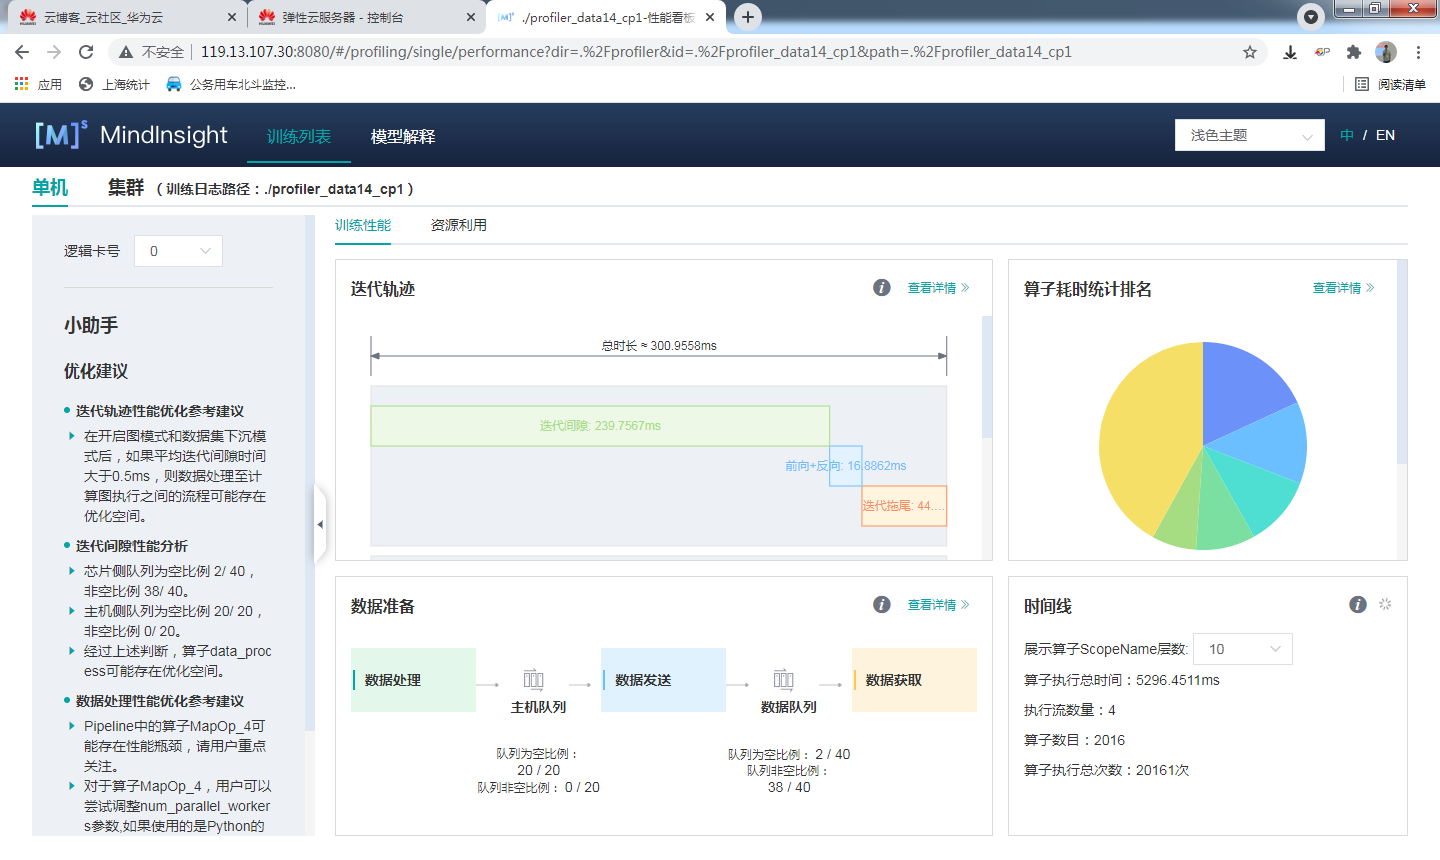Open the 训练列表 menu item

coord(299,136)
